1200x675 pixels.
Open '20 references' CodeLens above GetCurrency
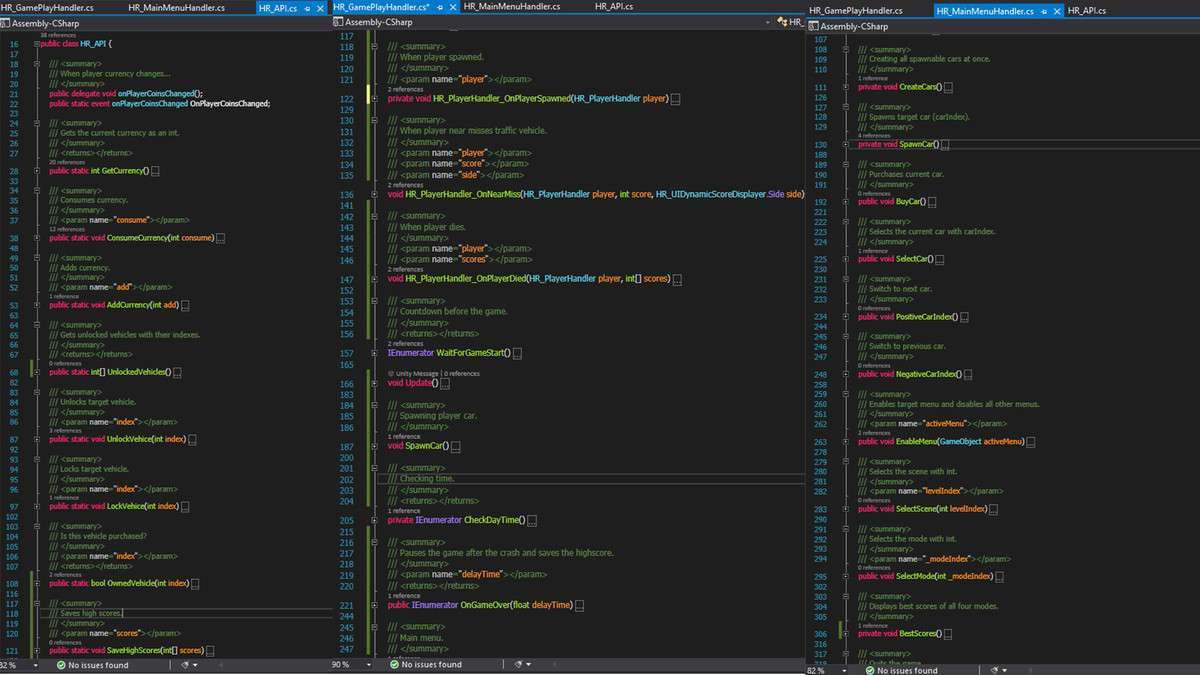[x=67, y=162]
